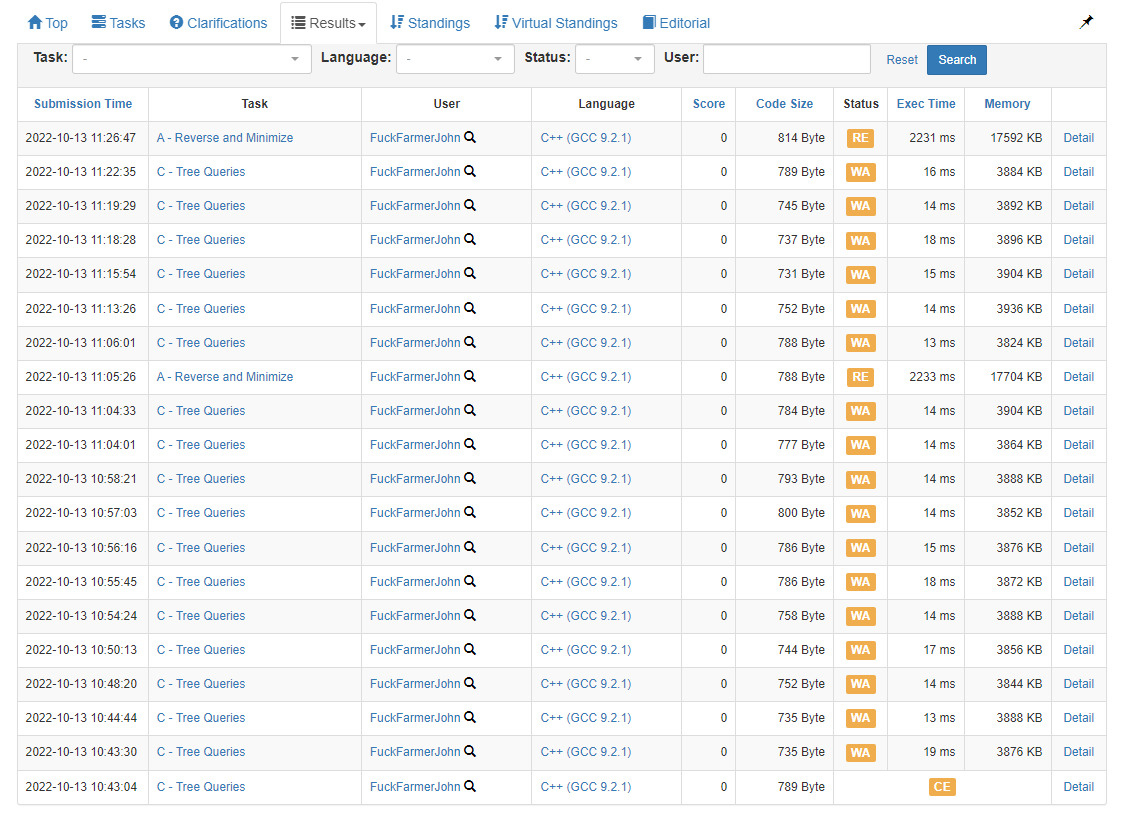
Task: Click magnifier icon in 11:18:28 submission row
Action: [x=470, y=239]
